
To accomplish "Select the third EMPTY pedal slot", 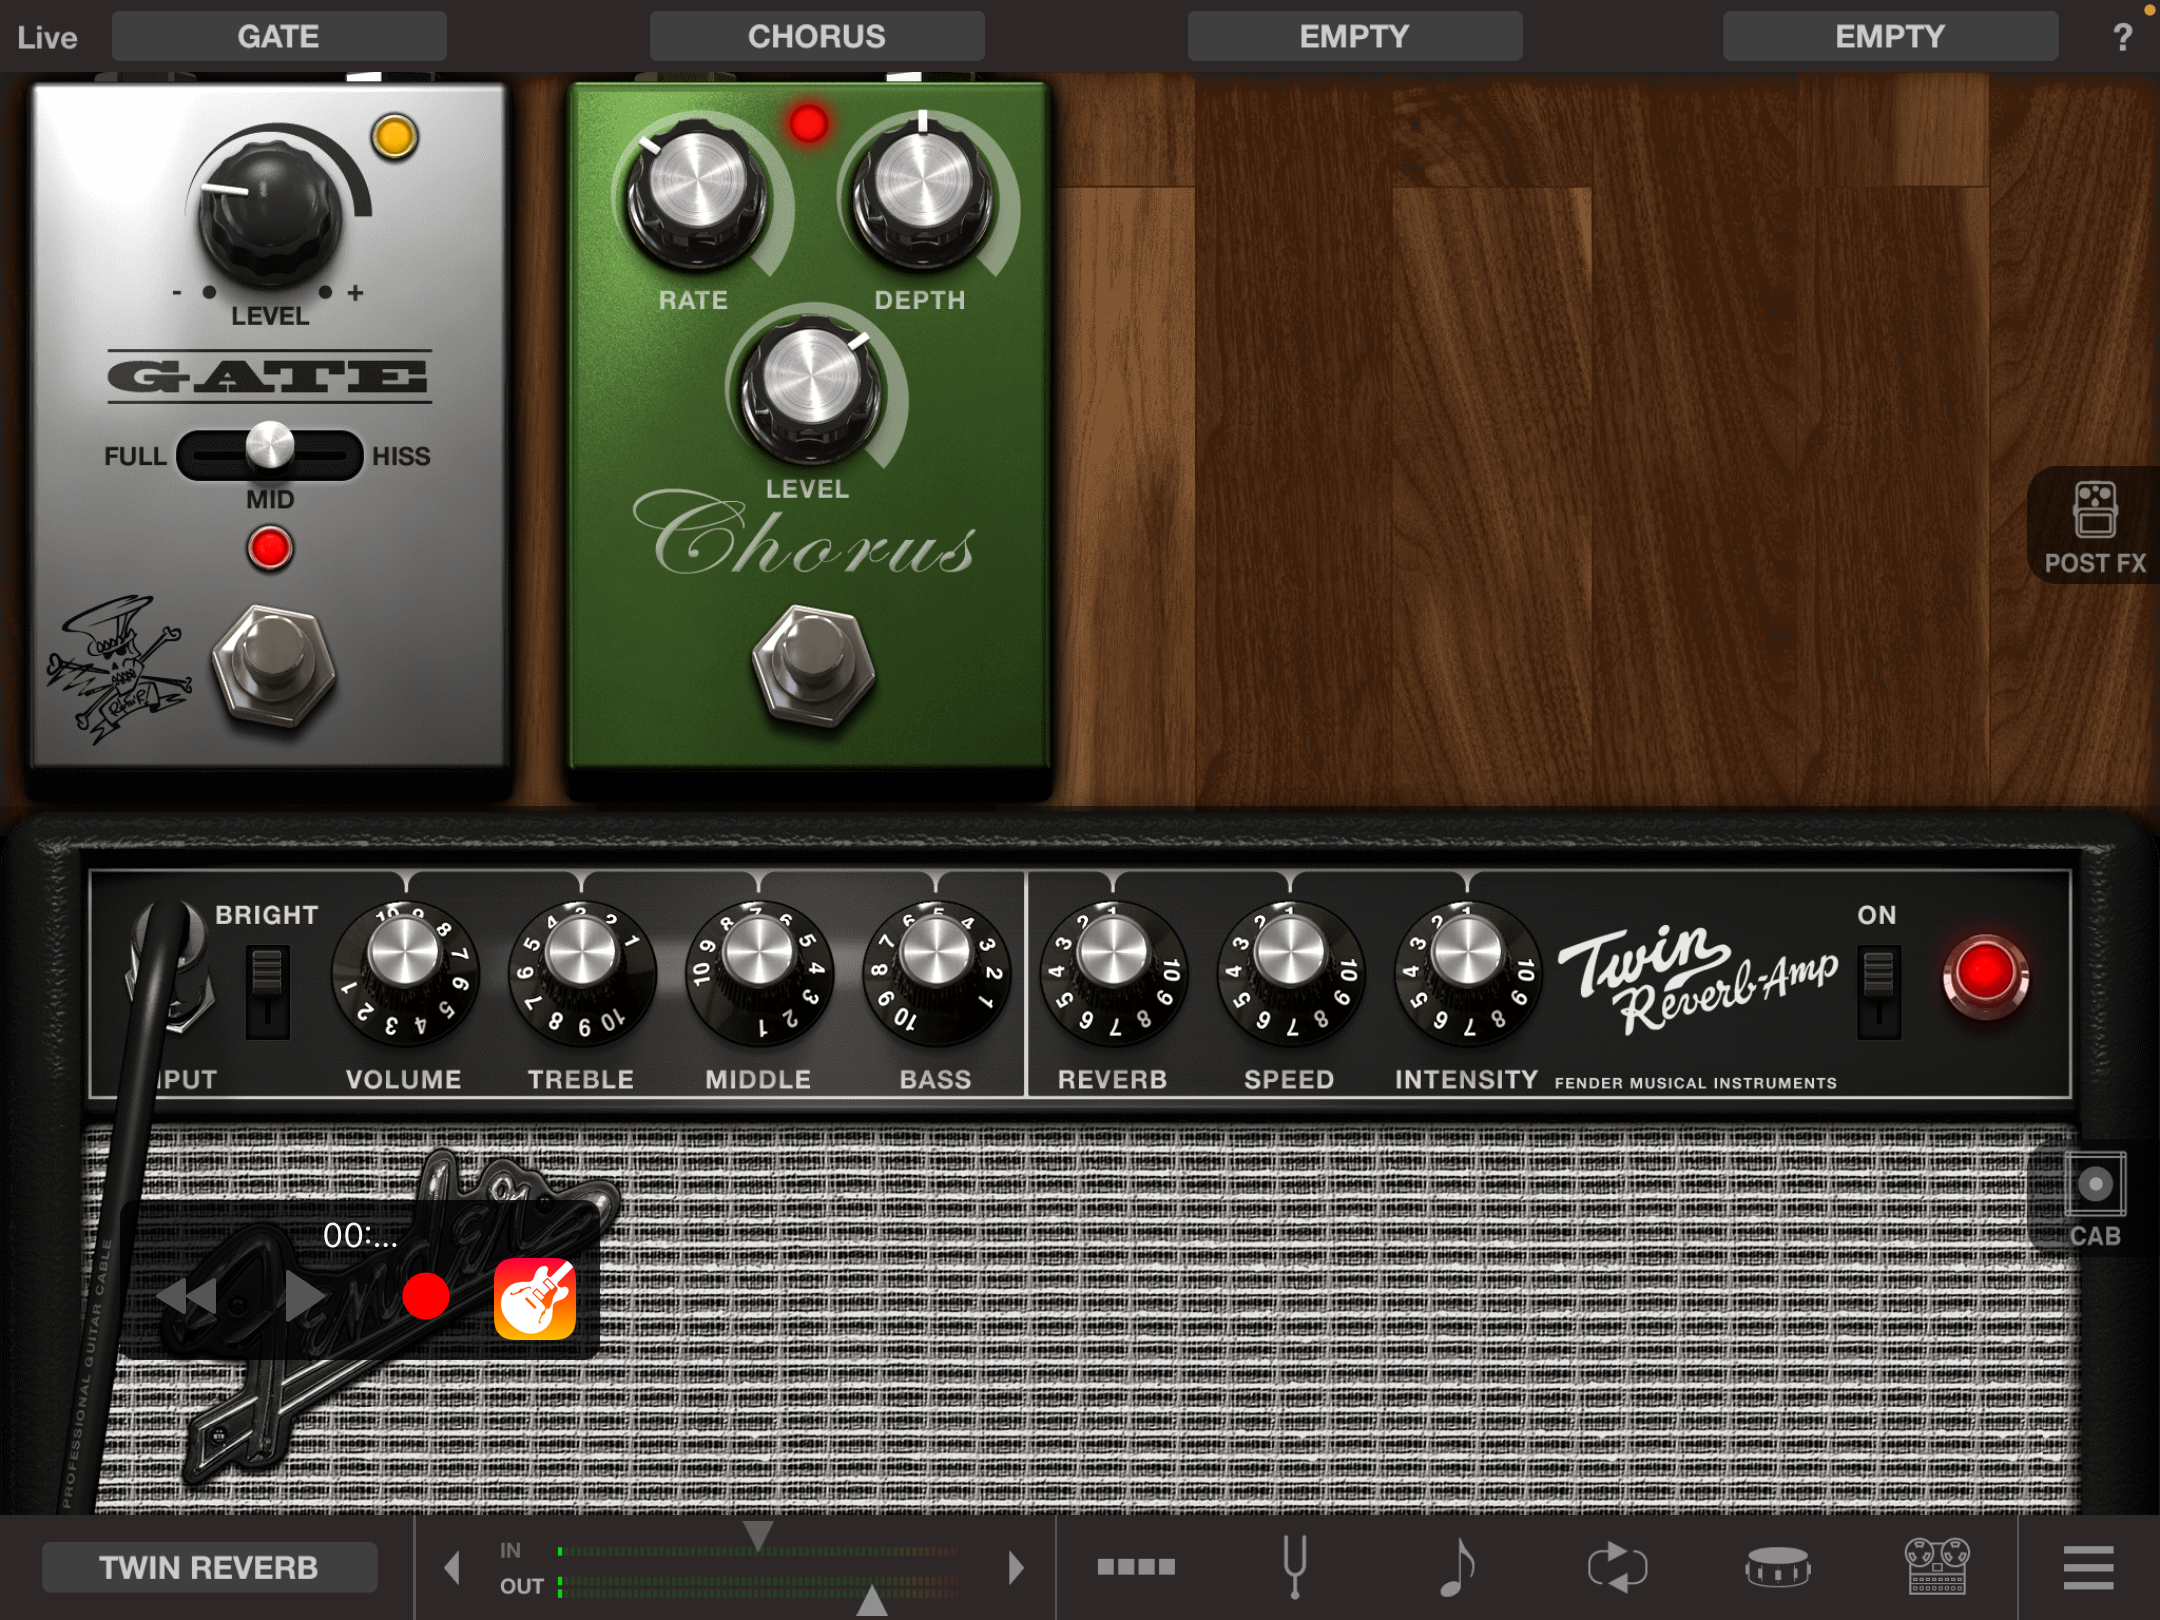I will [1355, 37].
